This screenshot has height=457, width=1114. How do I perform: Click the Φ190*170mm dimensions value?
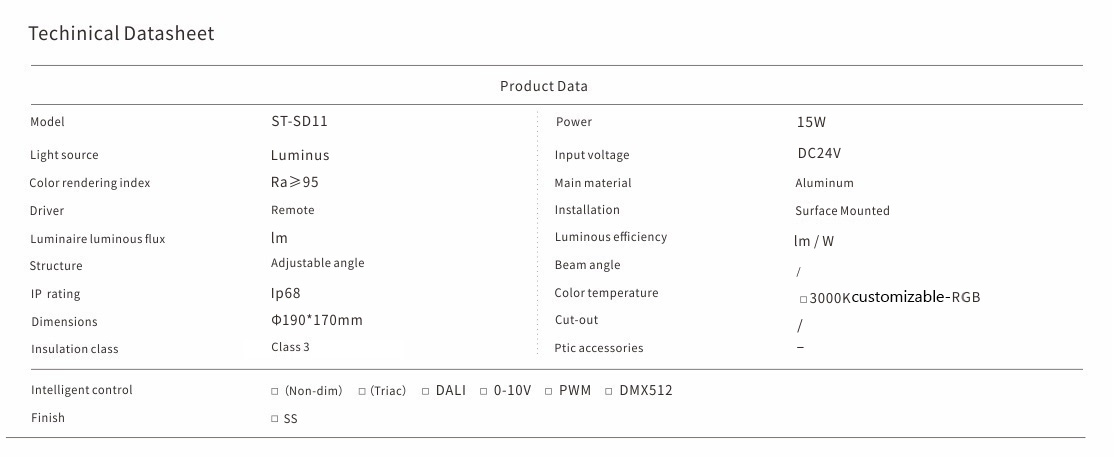pyautogui.click(x=316, y=321)
